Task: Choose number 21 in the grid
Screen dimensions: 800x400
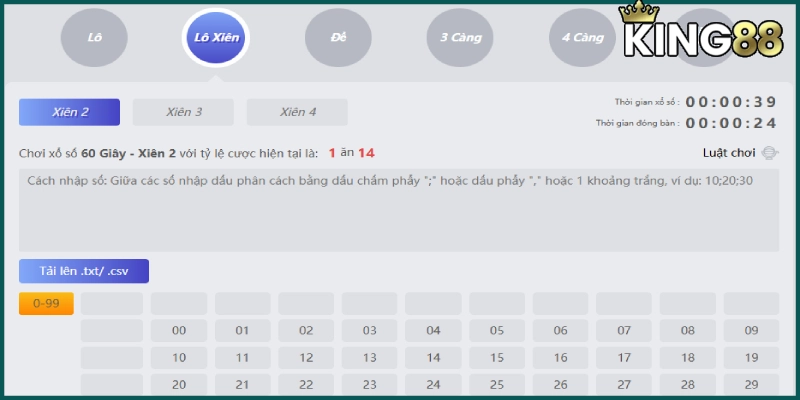Action: (242, 384)
